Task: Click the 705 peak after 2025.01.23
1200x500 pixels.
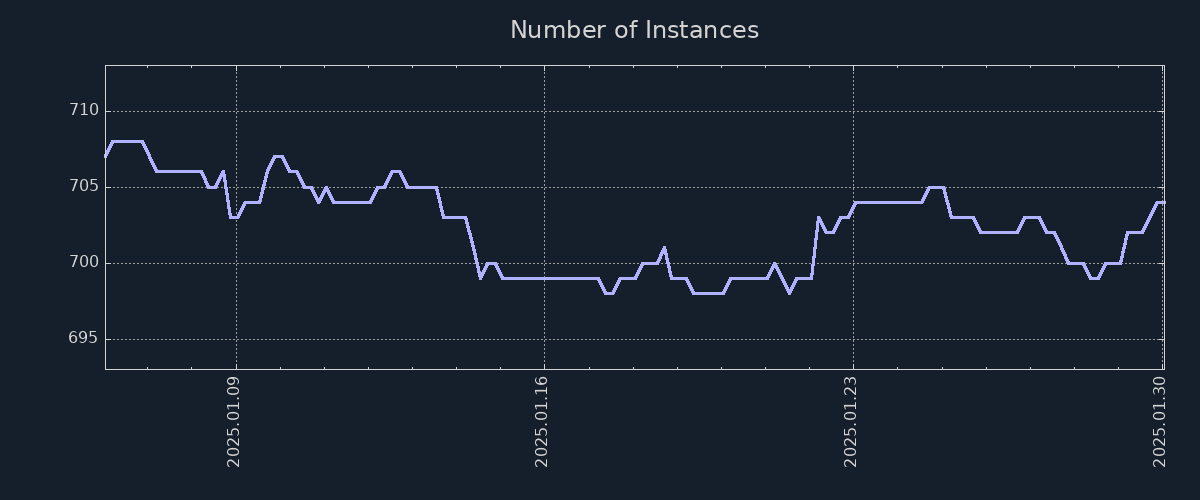Action: [936, 187]
